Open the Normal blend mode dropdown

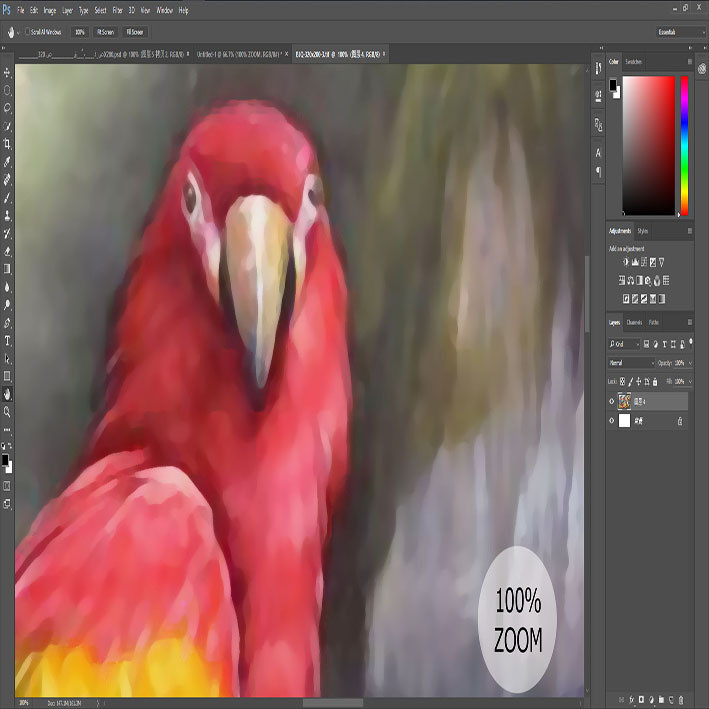(631, 363)
